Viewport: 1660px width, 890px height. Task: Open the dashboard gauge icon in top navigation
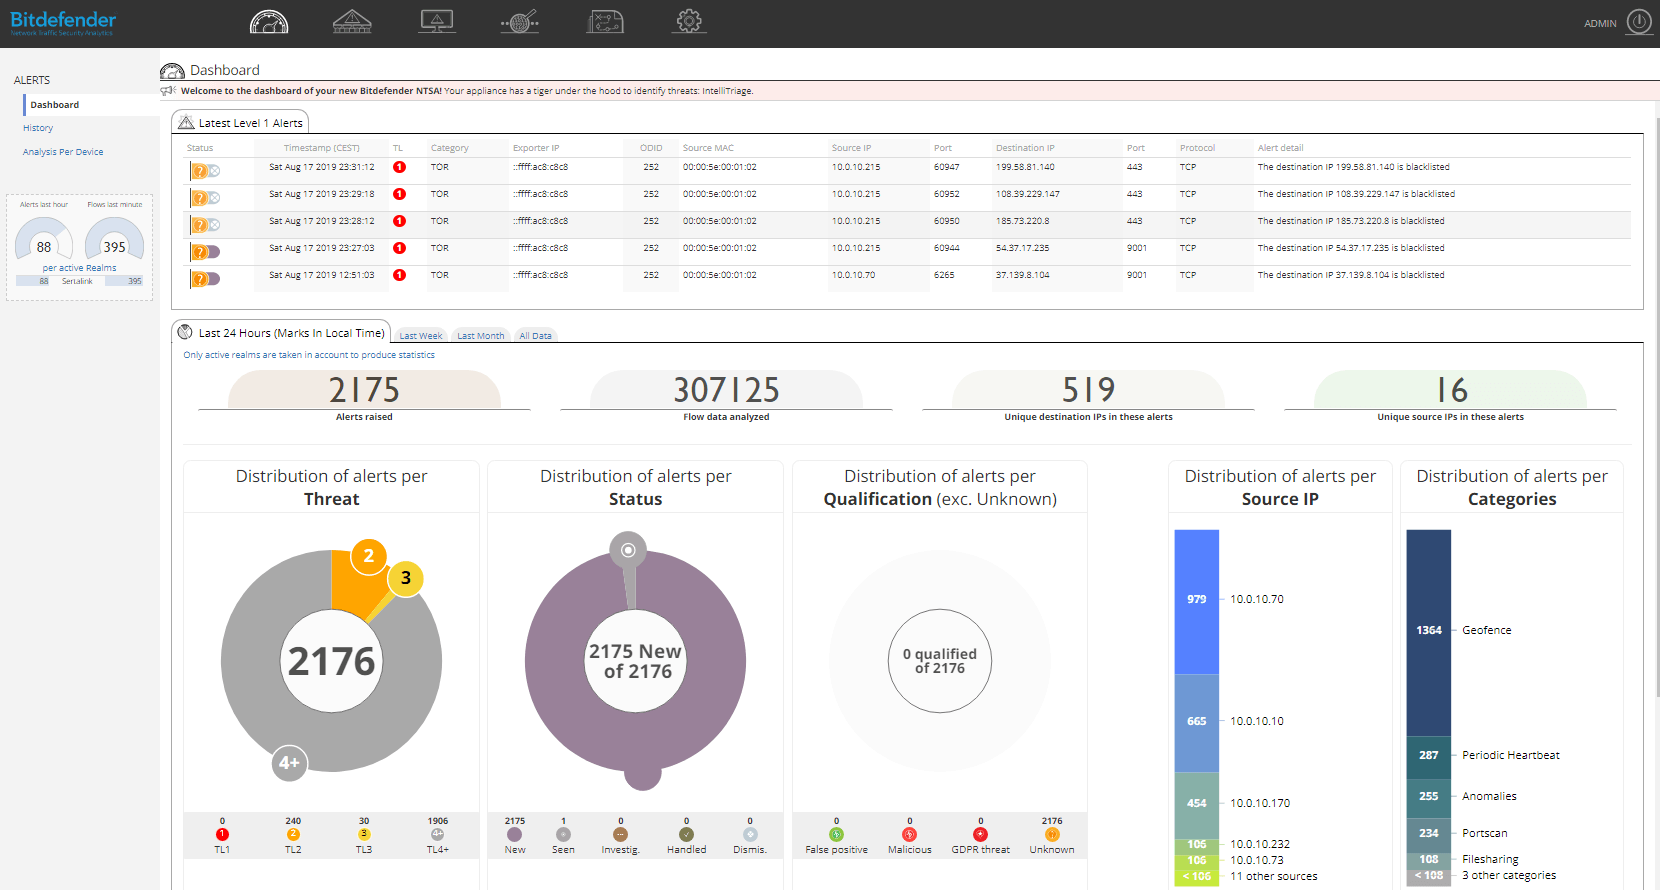pyautogui.click(x=269, y=22)
